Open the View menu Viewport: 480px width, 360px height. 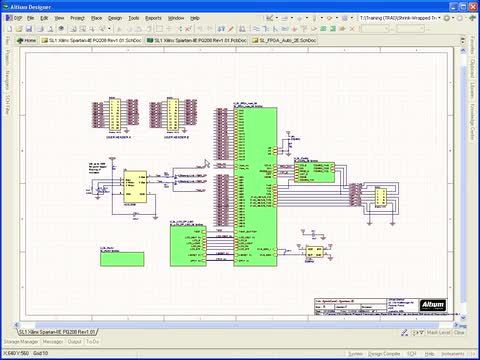coord(59,18)
